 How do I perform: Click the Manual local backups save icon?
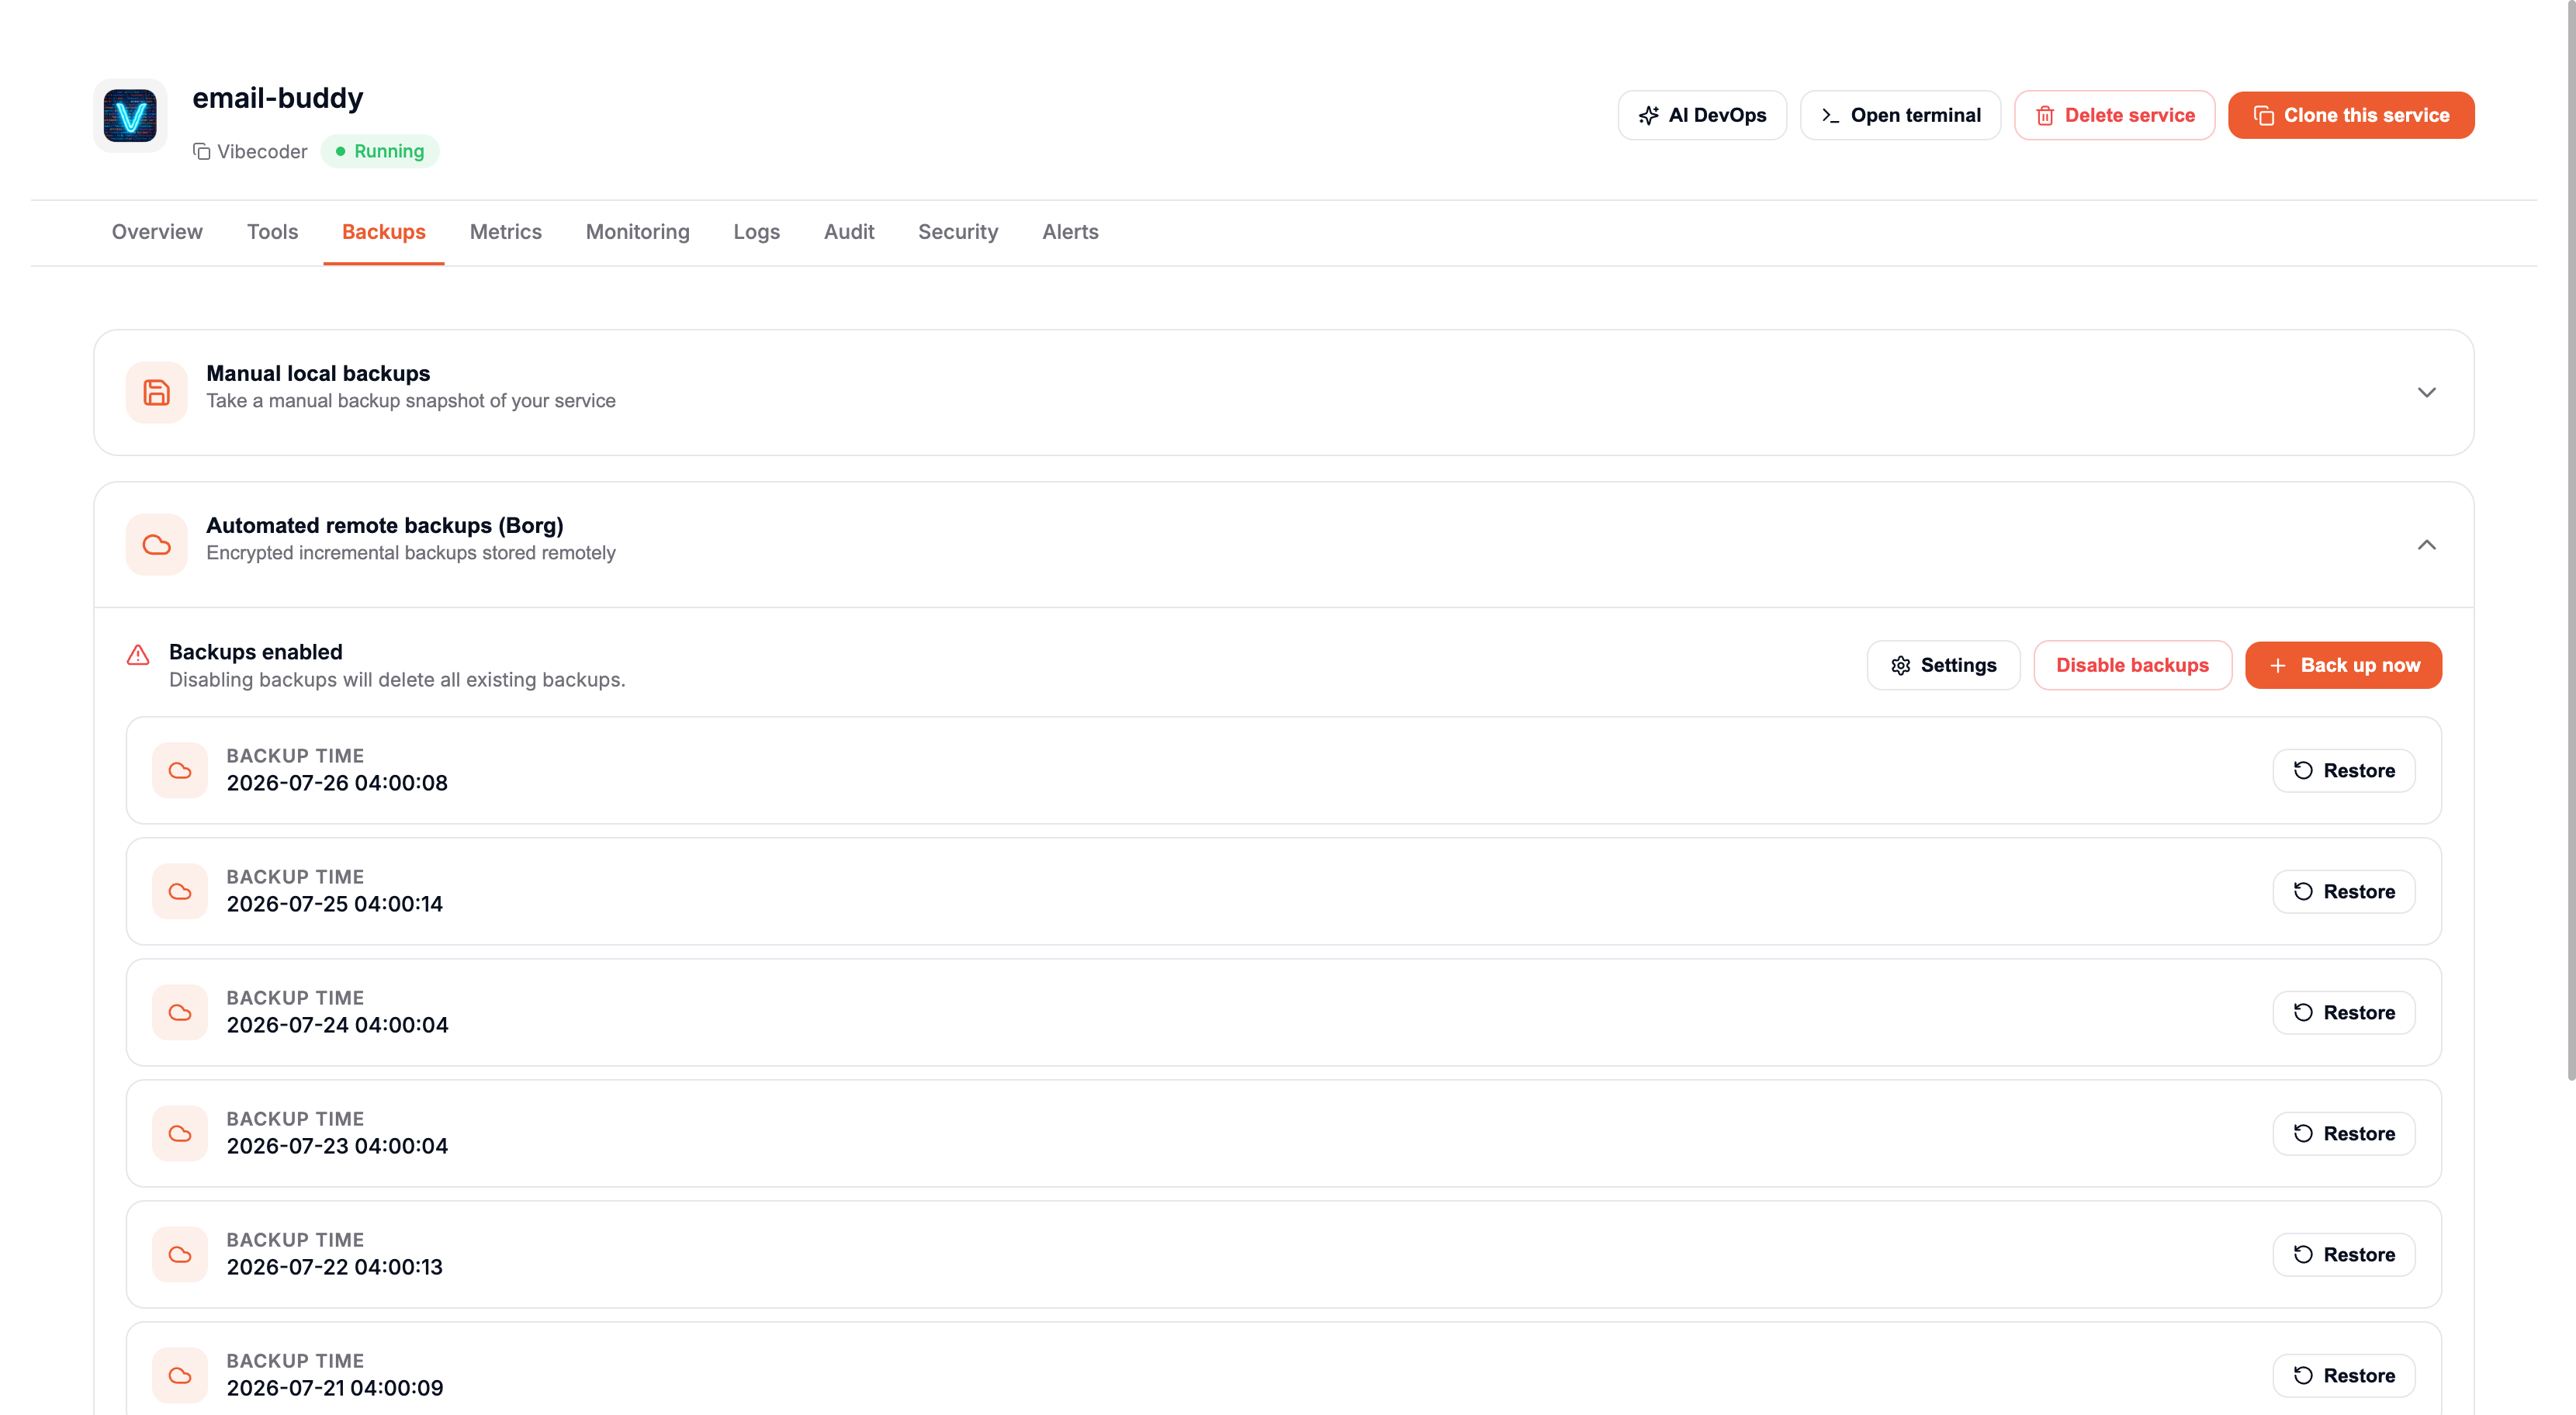tap(157, 392)
